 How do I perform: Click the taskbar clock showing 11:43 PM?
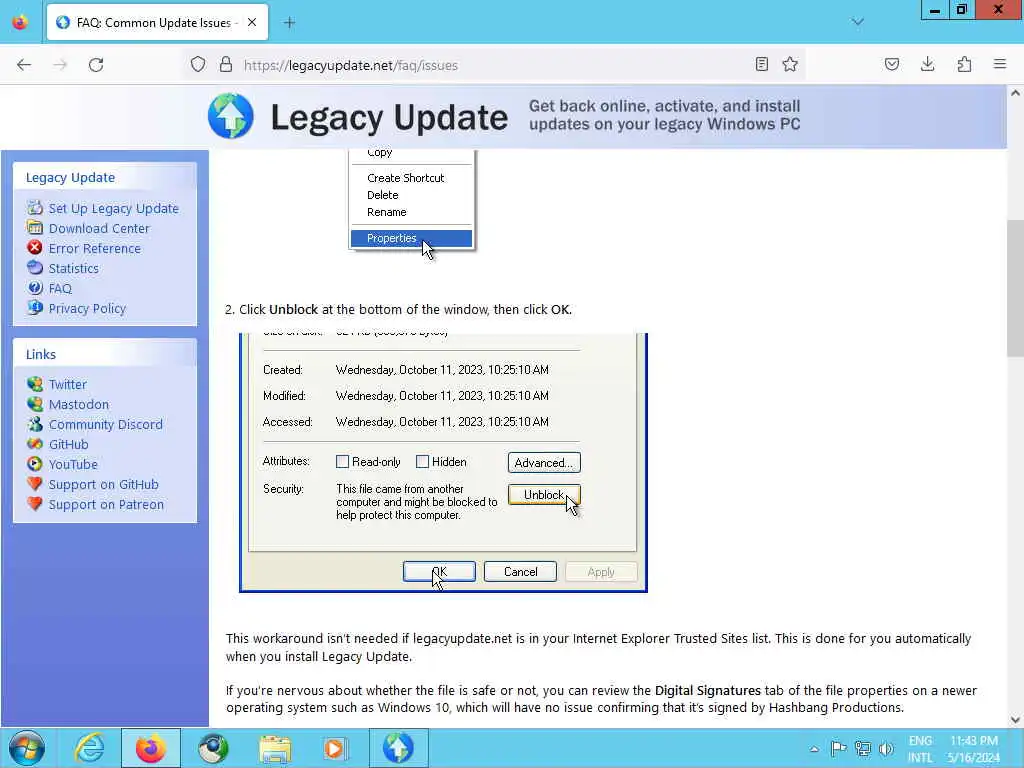click(973, 749)
